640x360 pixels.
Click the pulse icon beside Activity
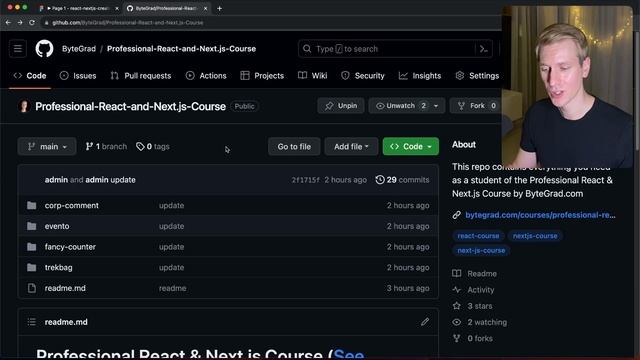tap(456, 290)
